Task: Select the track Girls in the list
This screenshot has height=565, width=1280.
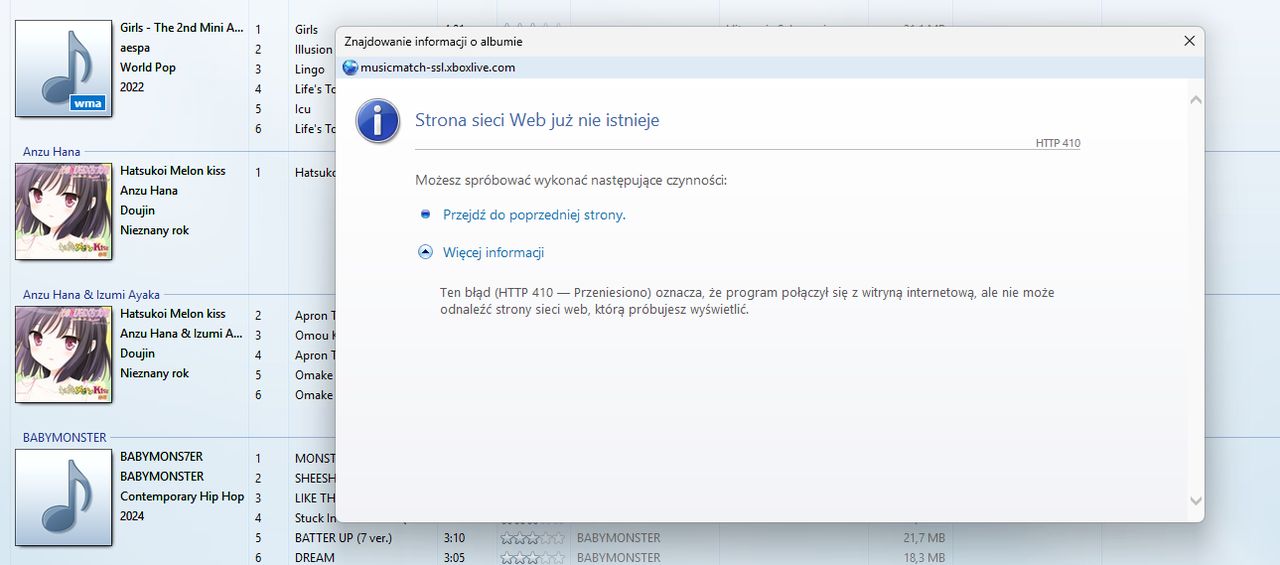Action: pos(306,30)
